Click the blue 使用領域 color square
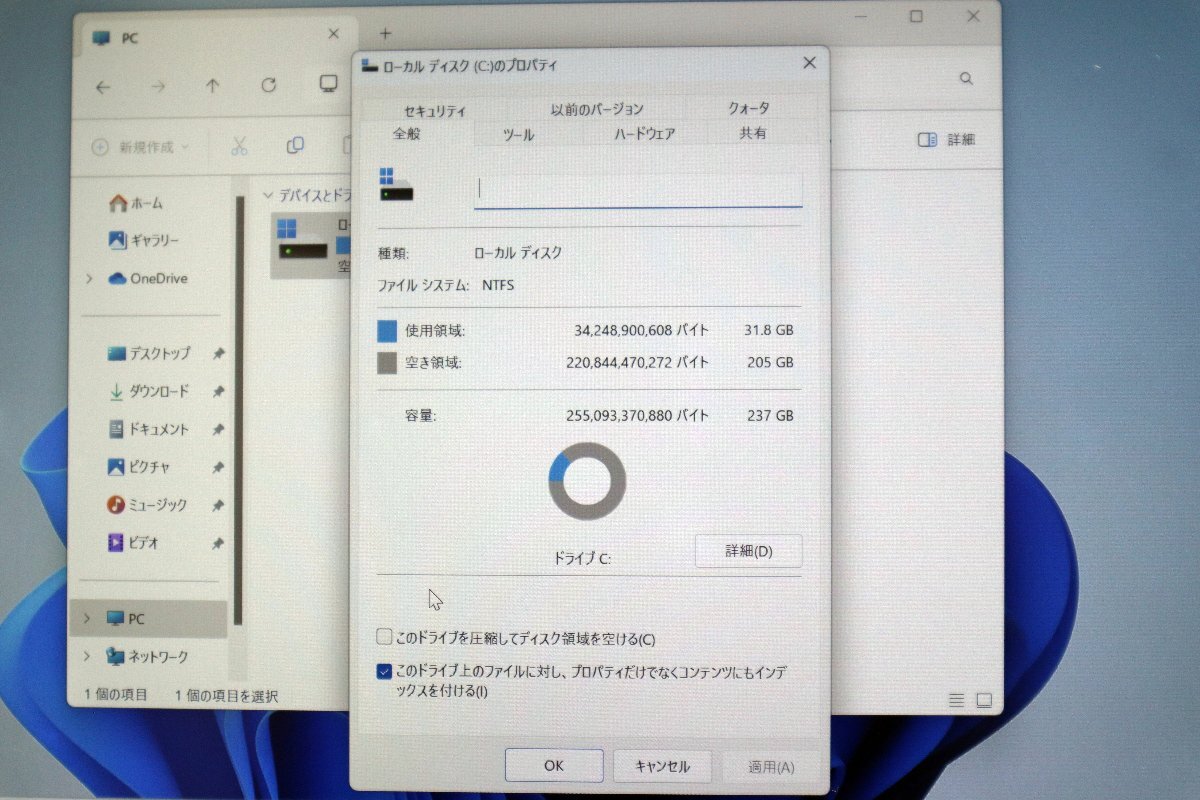This screenshot has width=1200, height=800. 387,331
